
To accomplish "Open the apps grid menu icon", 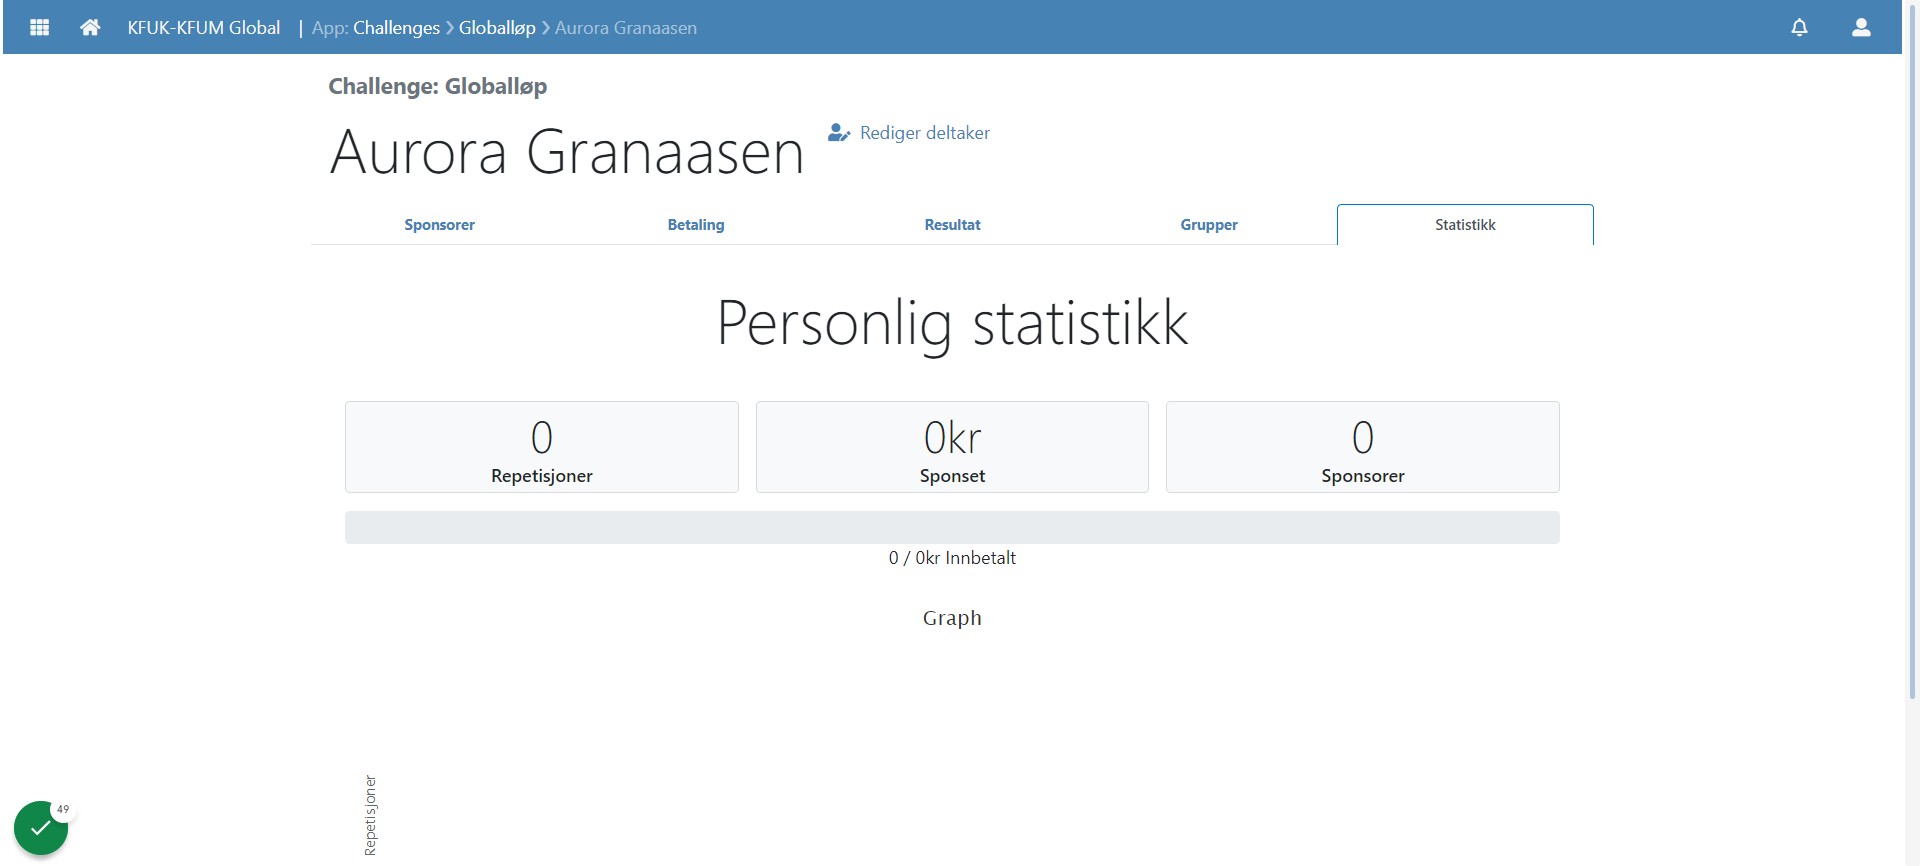I will coord(40,28).
